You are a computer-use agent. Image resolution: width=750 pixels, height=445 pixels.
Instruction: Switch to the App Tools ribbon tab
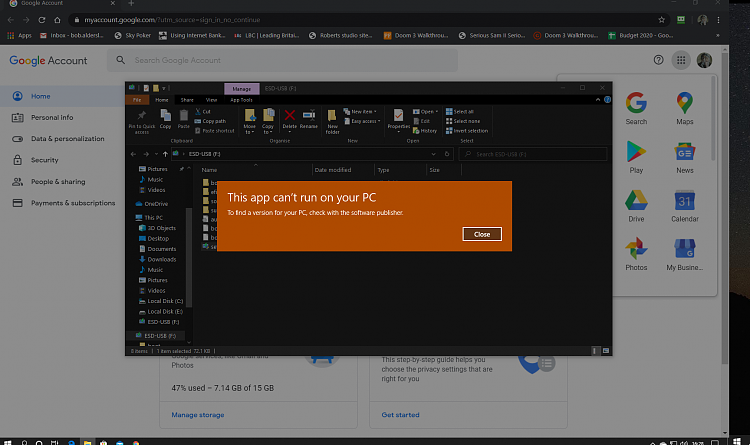click(242, 100)
